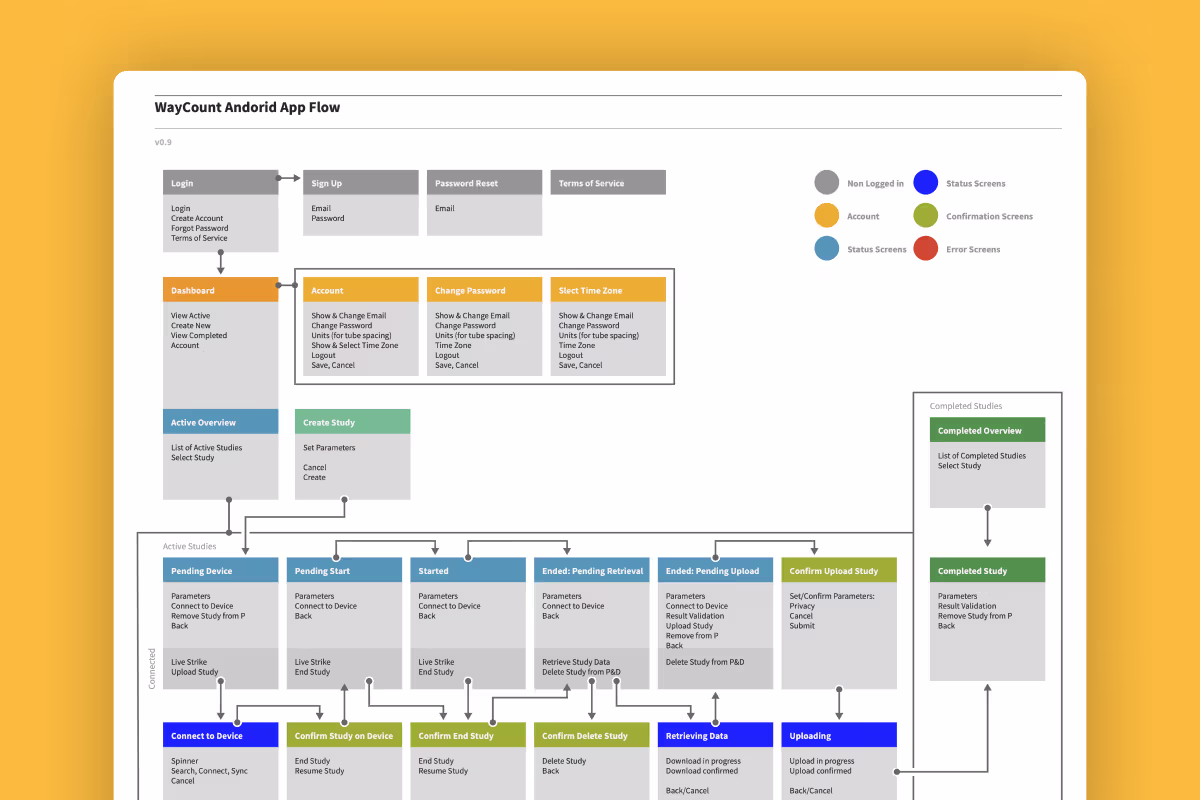The width and height of the screenshot is (1200, 800).
Task: Select the Password Reset header box
Action: (x=485, y=182)
